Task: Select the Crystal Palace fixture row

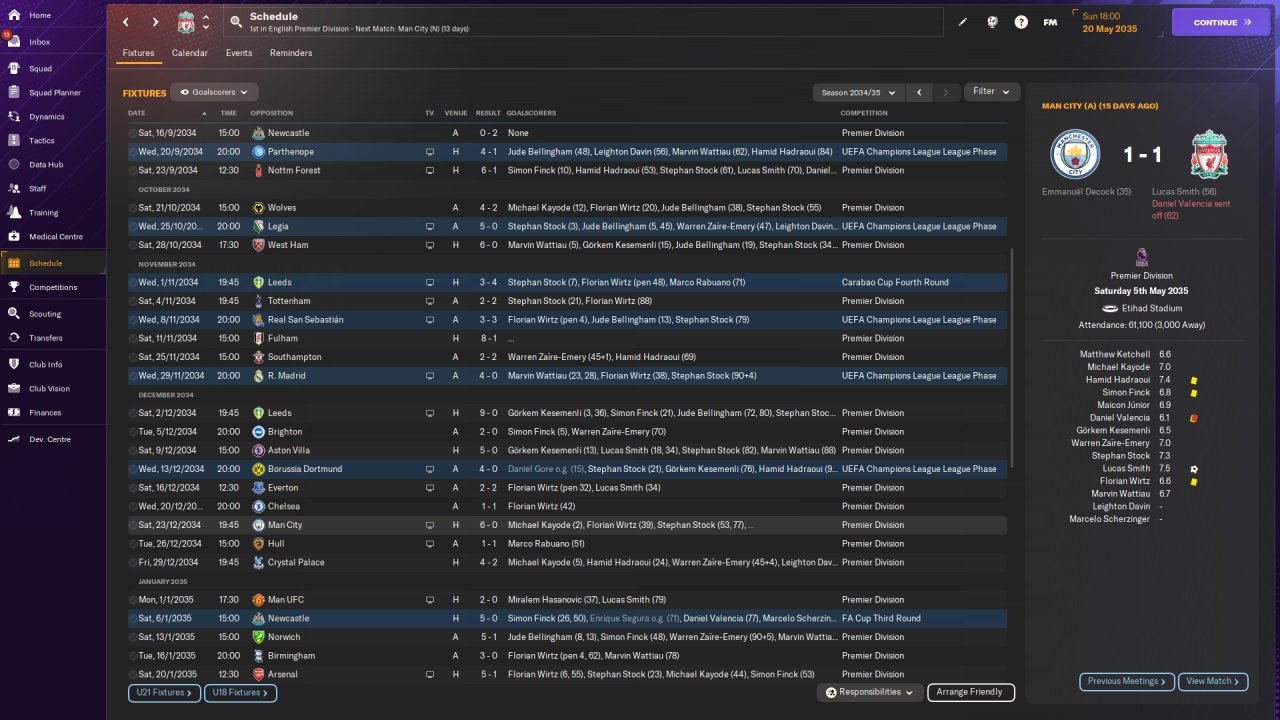Action: (x=567, y=562)
